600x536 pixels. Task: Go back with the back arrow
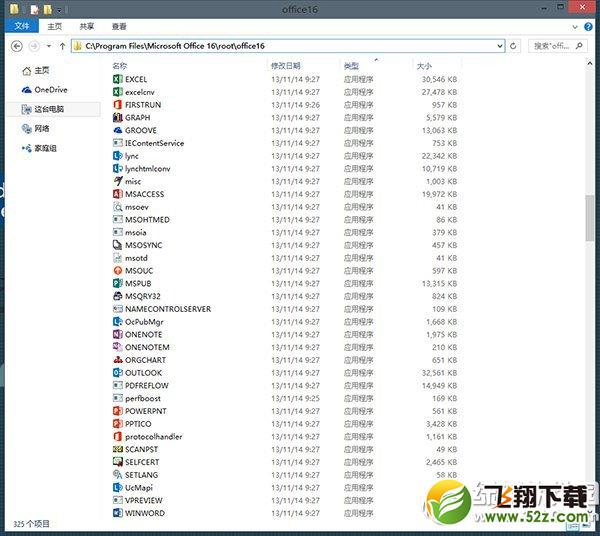pos(16,46)
